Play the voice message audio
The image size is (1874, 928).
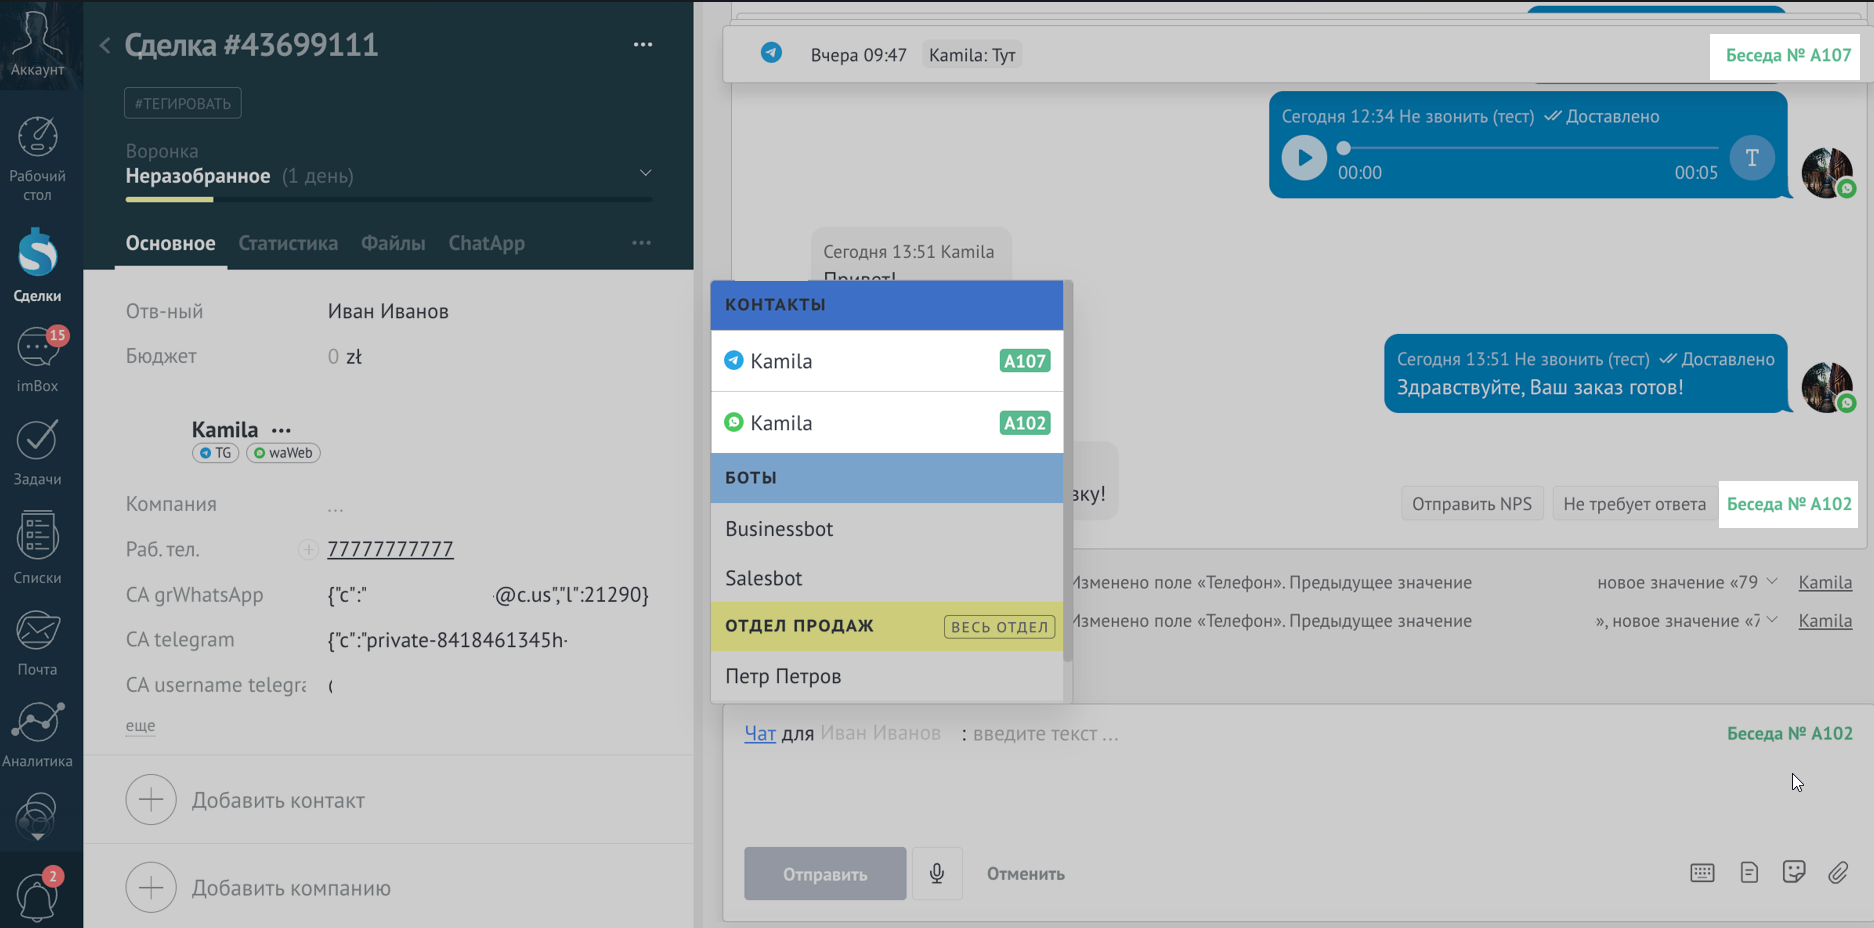click(x=1304, y=158)
